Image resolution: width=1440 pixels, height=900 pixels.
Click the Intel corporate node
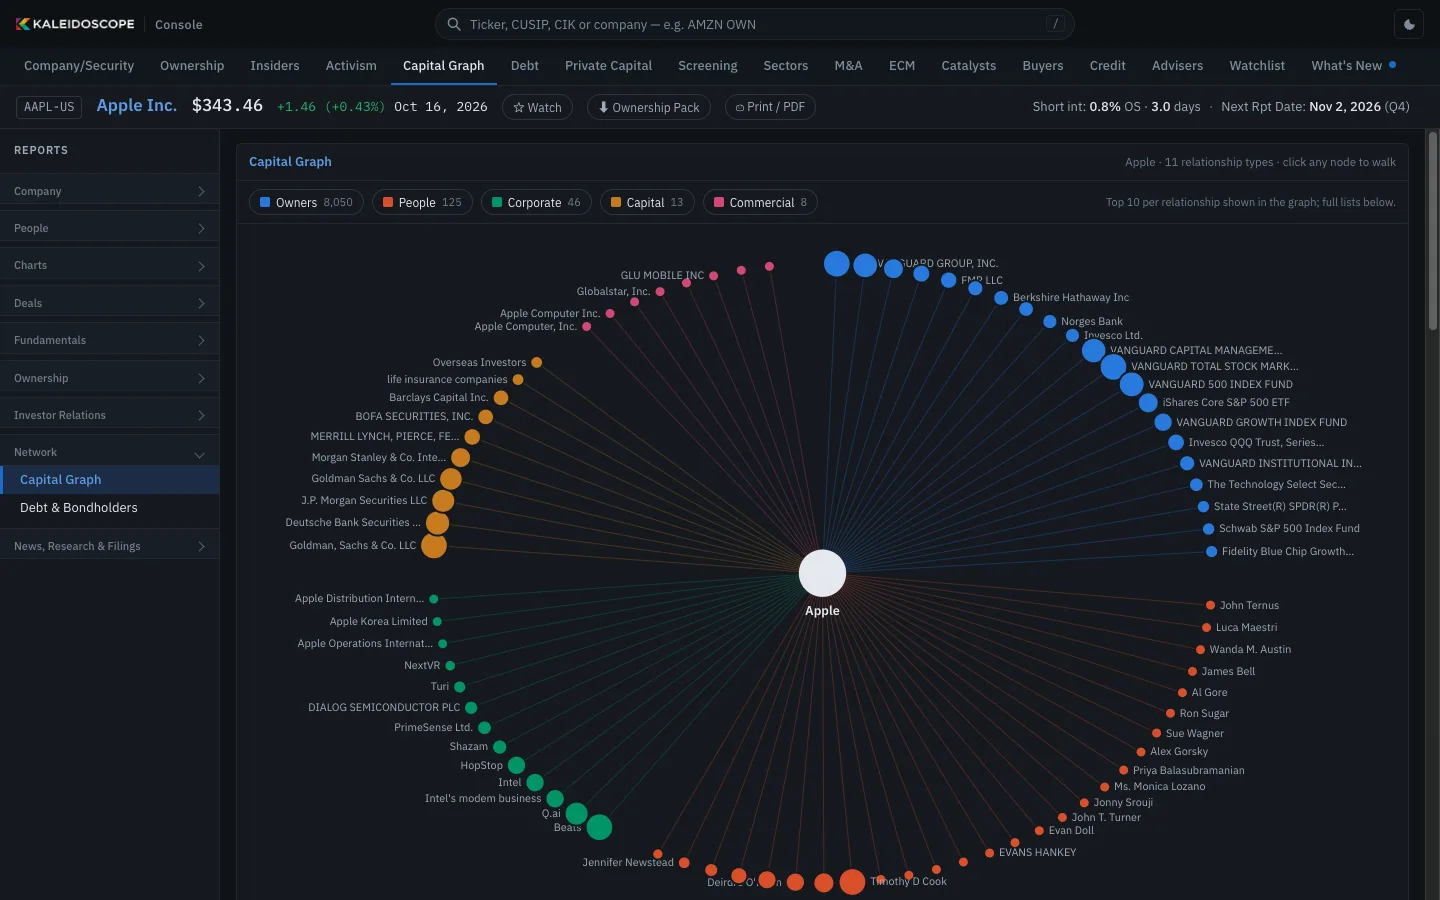click(535, 782)
